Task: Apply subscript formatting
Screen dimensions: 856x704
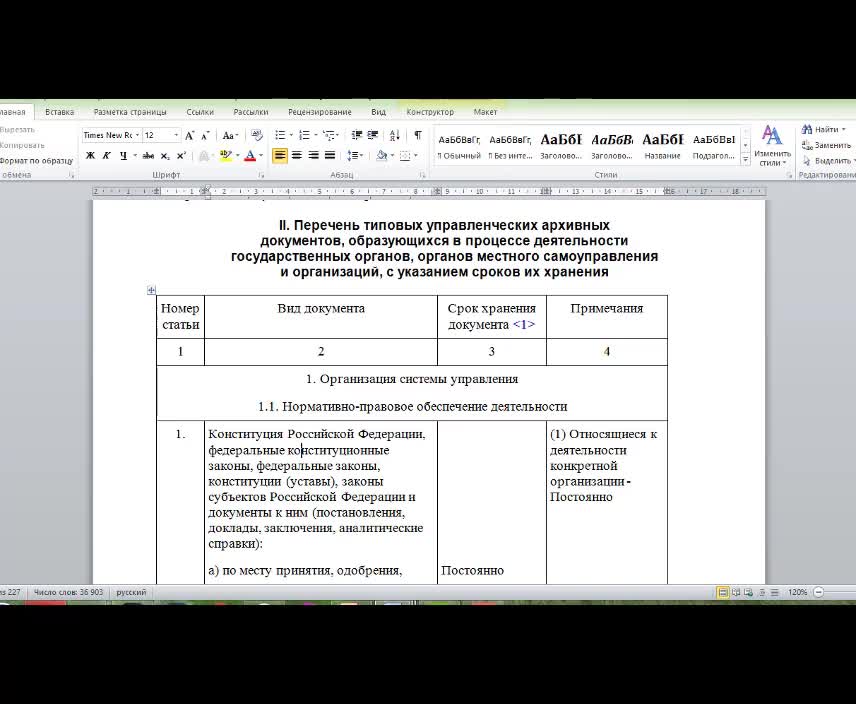Action: (x=165, y=156)
